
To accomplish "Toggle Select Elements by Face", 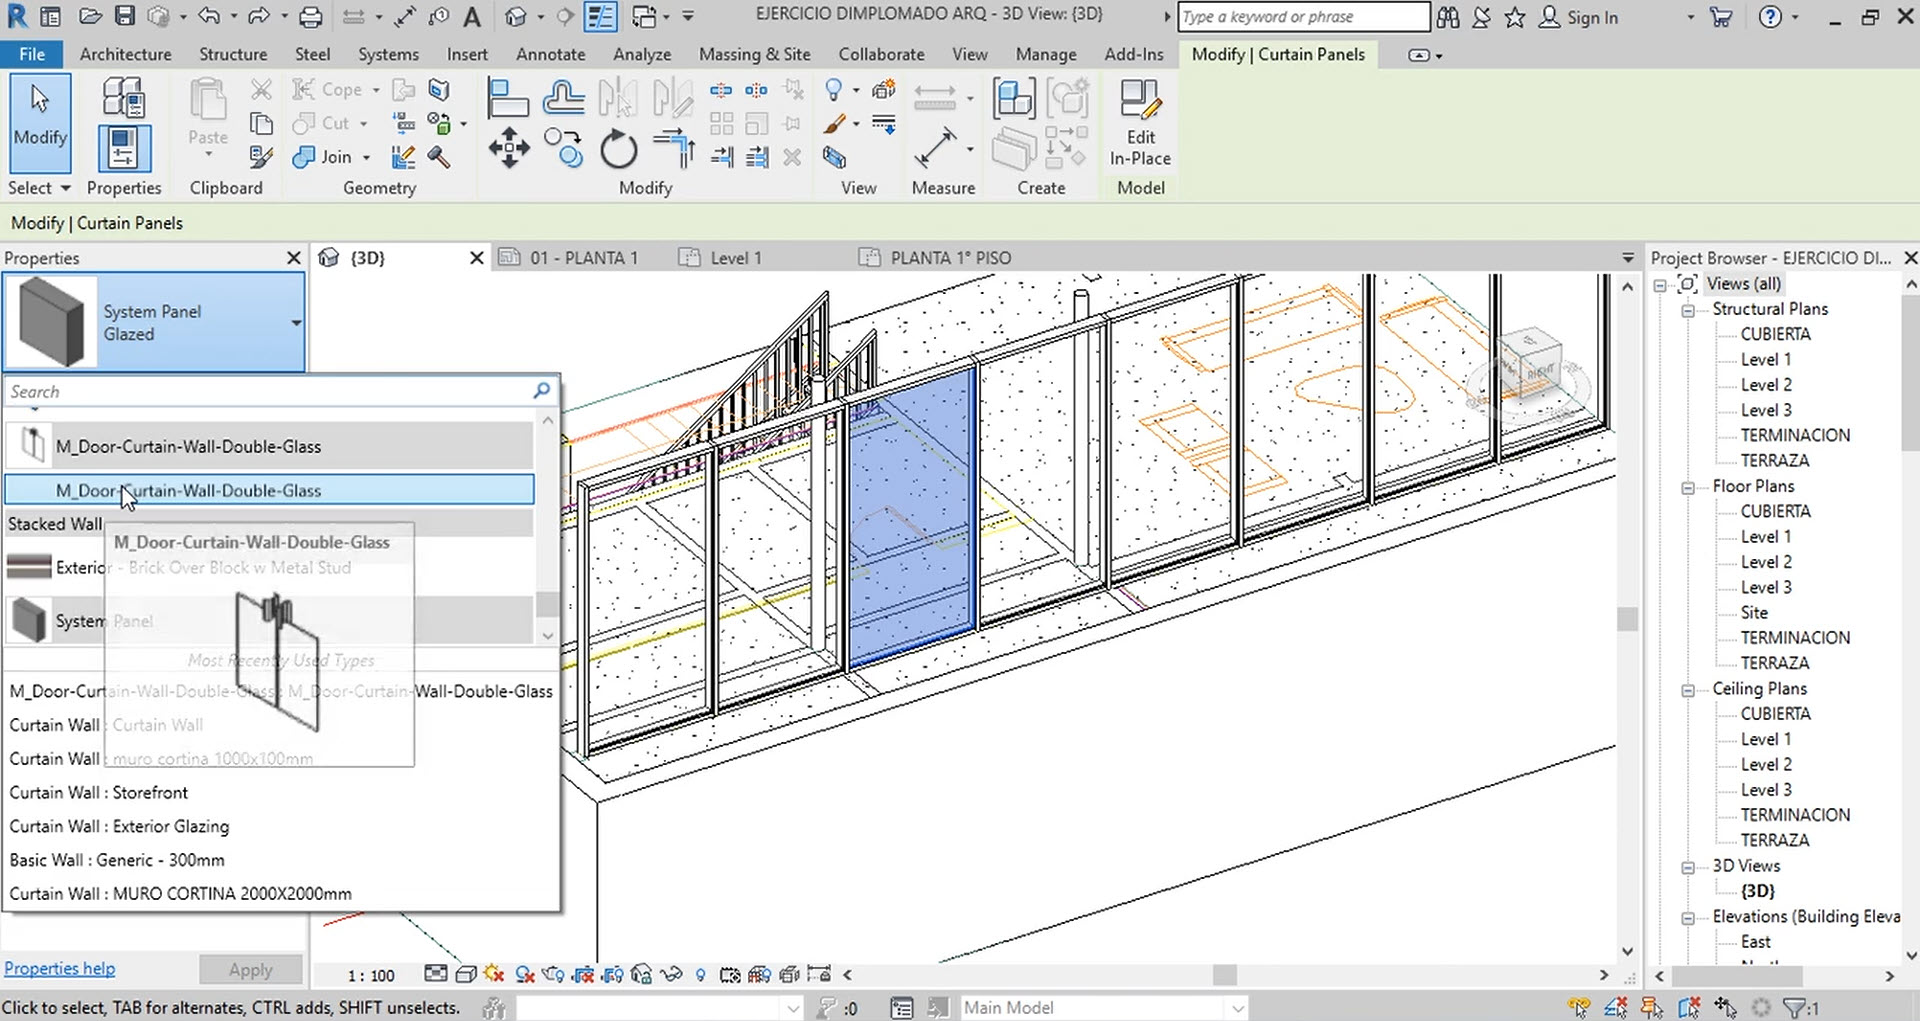I will point(1689,1008).
